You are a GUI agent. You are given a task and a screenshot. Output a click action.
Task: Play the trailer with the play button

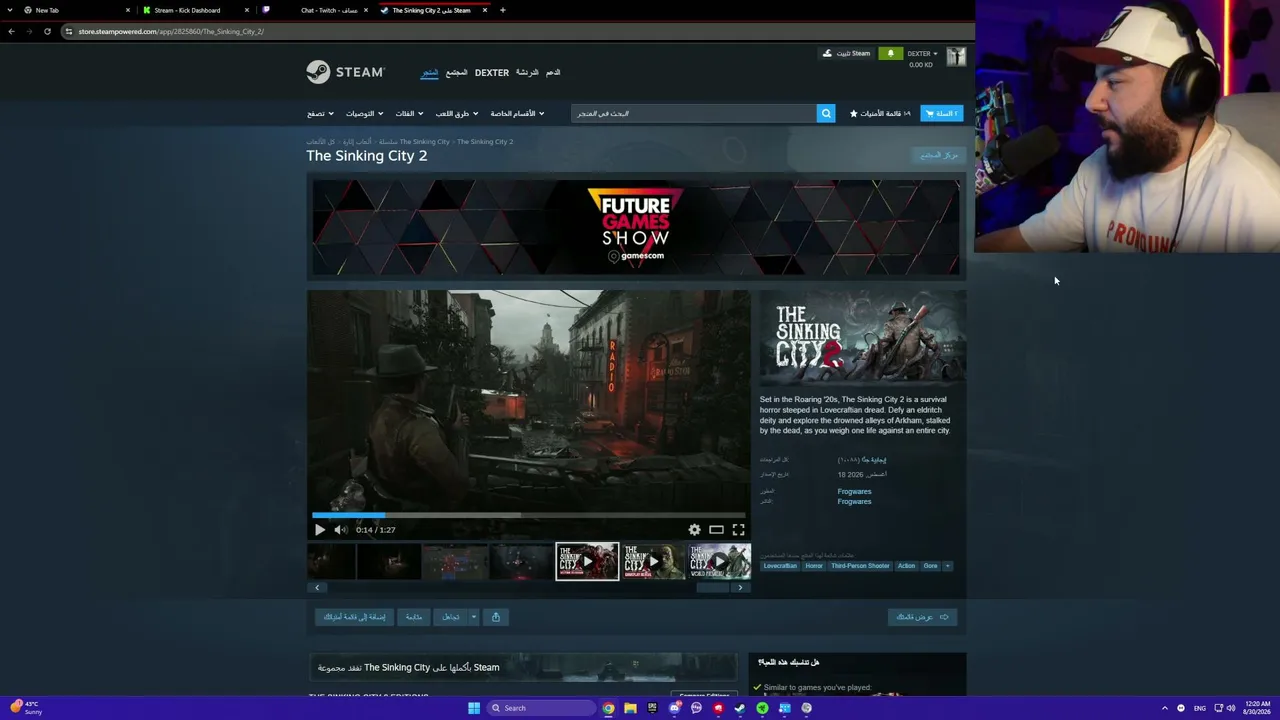tap(320, 530)
